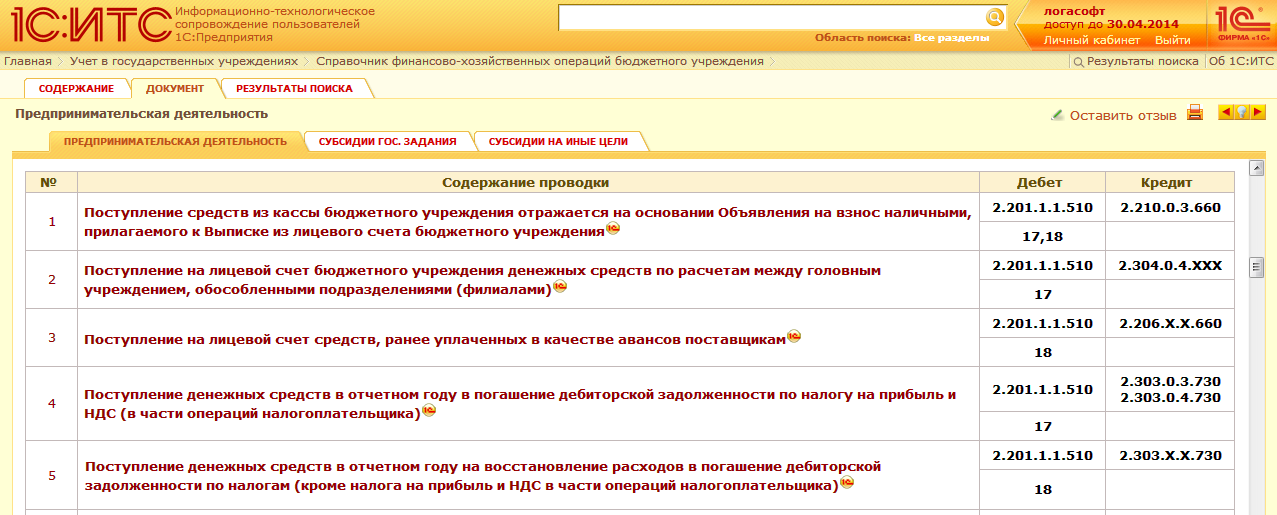Go to Главная breadcrumb

[x=28, y=61]
